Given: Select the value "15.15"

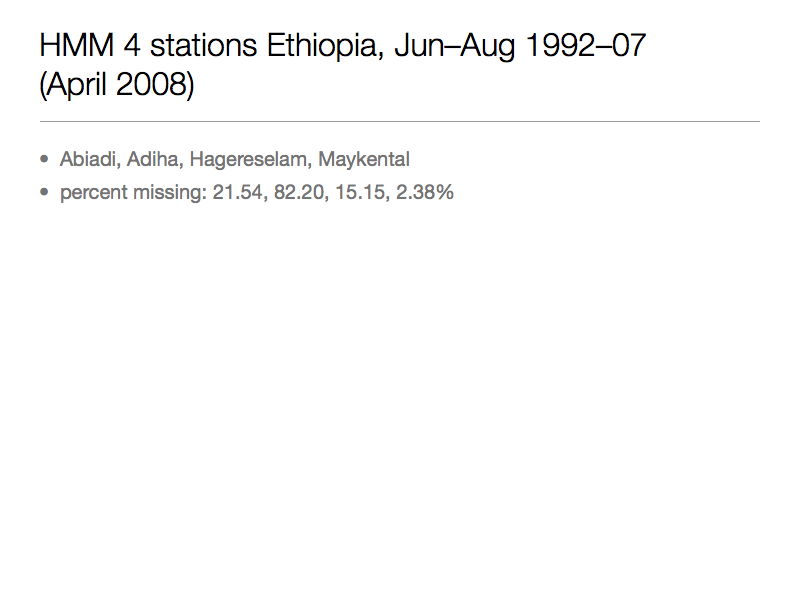Looking at the screenshot, I should pyautogui.click(x=359, y=192).
